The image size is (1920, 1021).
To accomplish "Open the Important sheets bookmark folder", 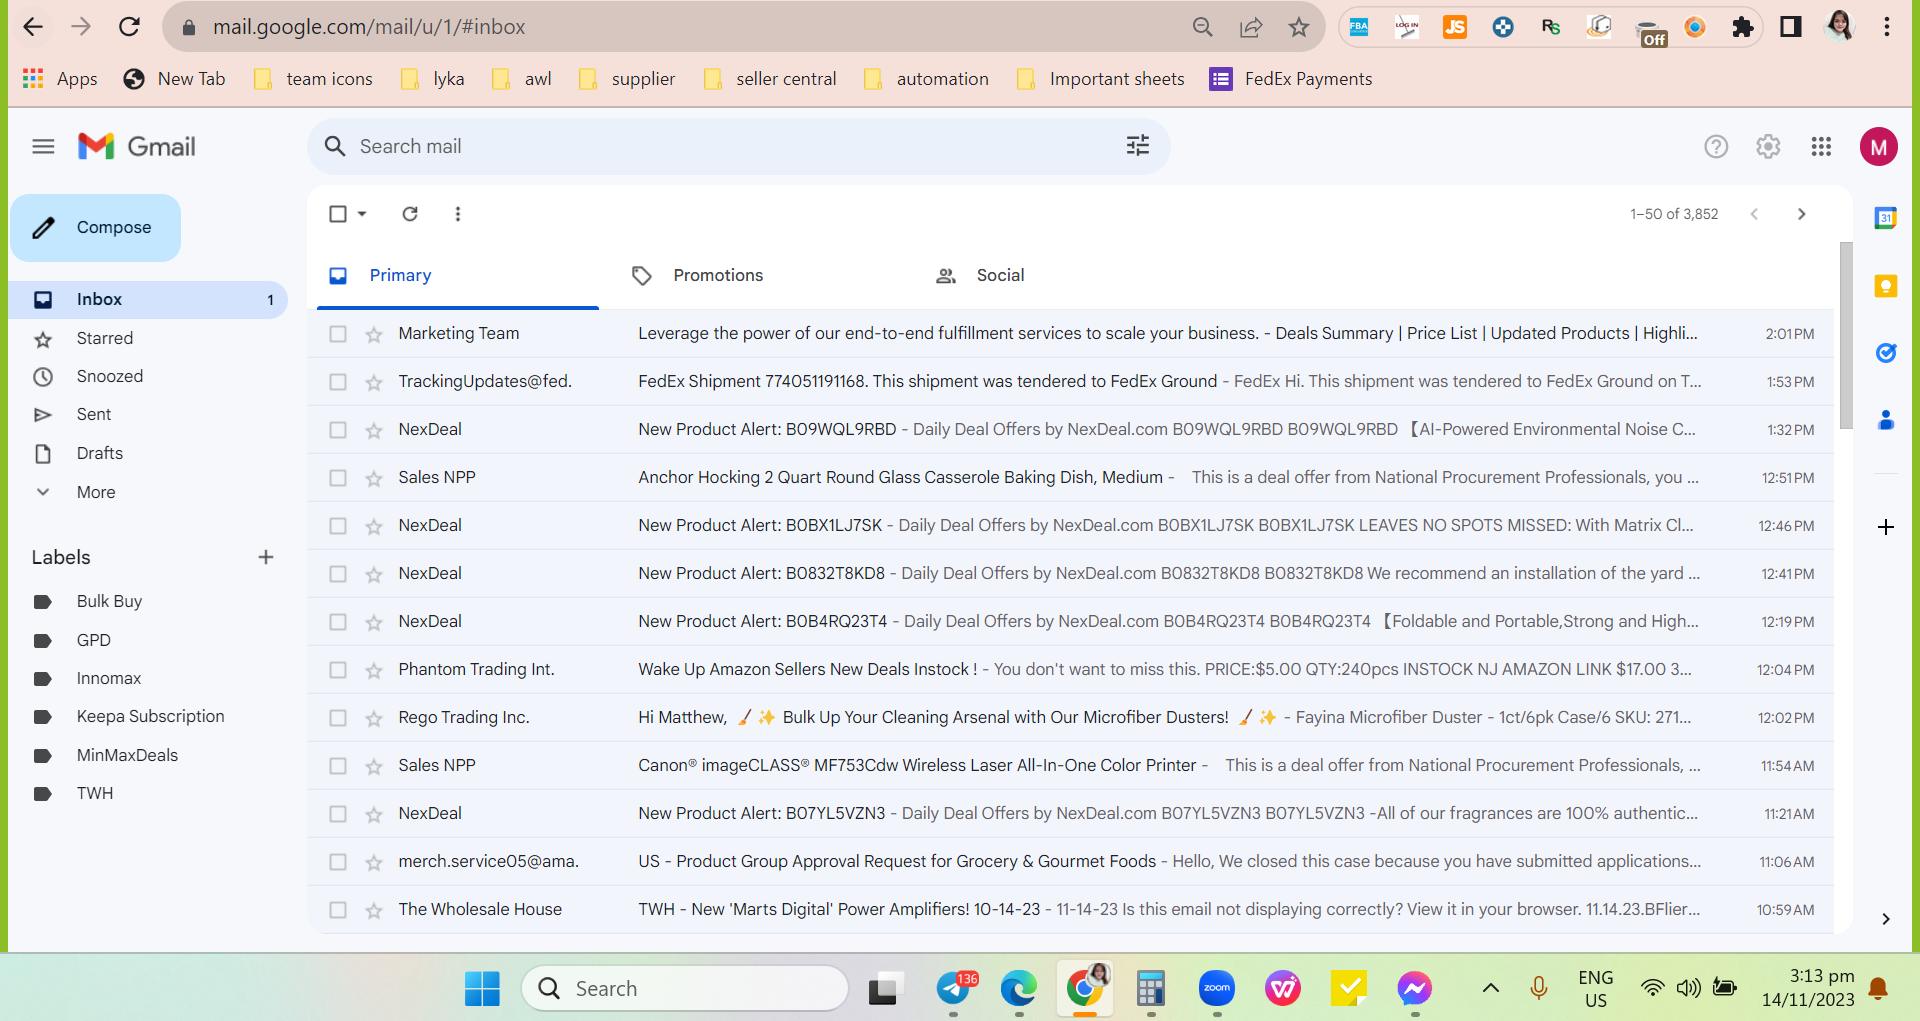I will point(1100,79).
